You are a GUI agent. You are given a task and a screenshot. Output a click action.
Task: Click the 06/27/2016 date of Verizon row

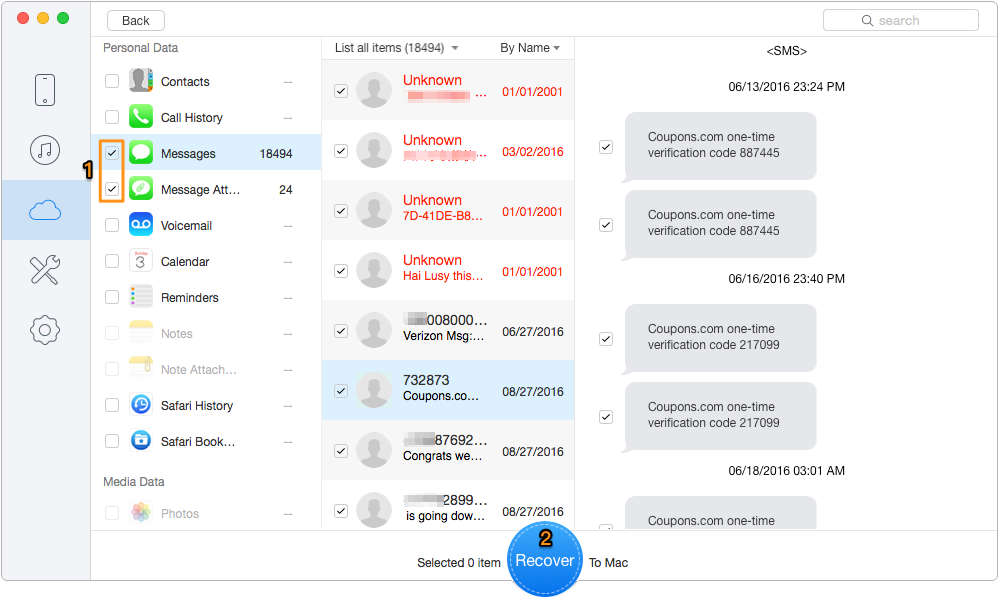click(533, 332)
